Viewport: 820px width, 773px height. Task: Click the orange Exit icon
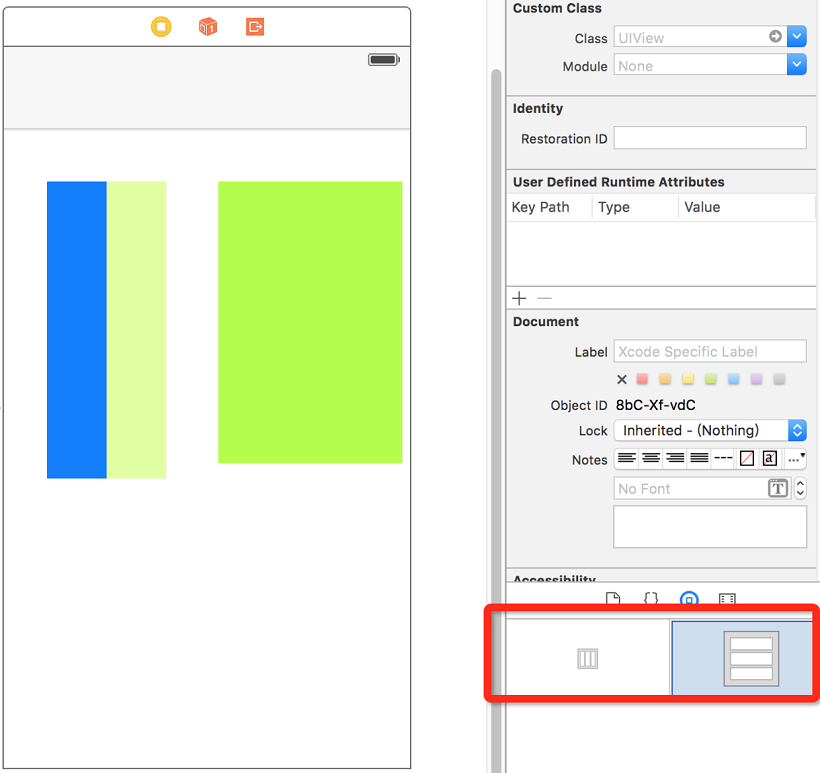click(x=255, y=27)
